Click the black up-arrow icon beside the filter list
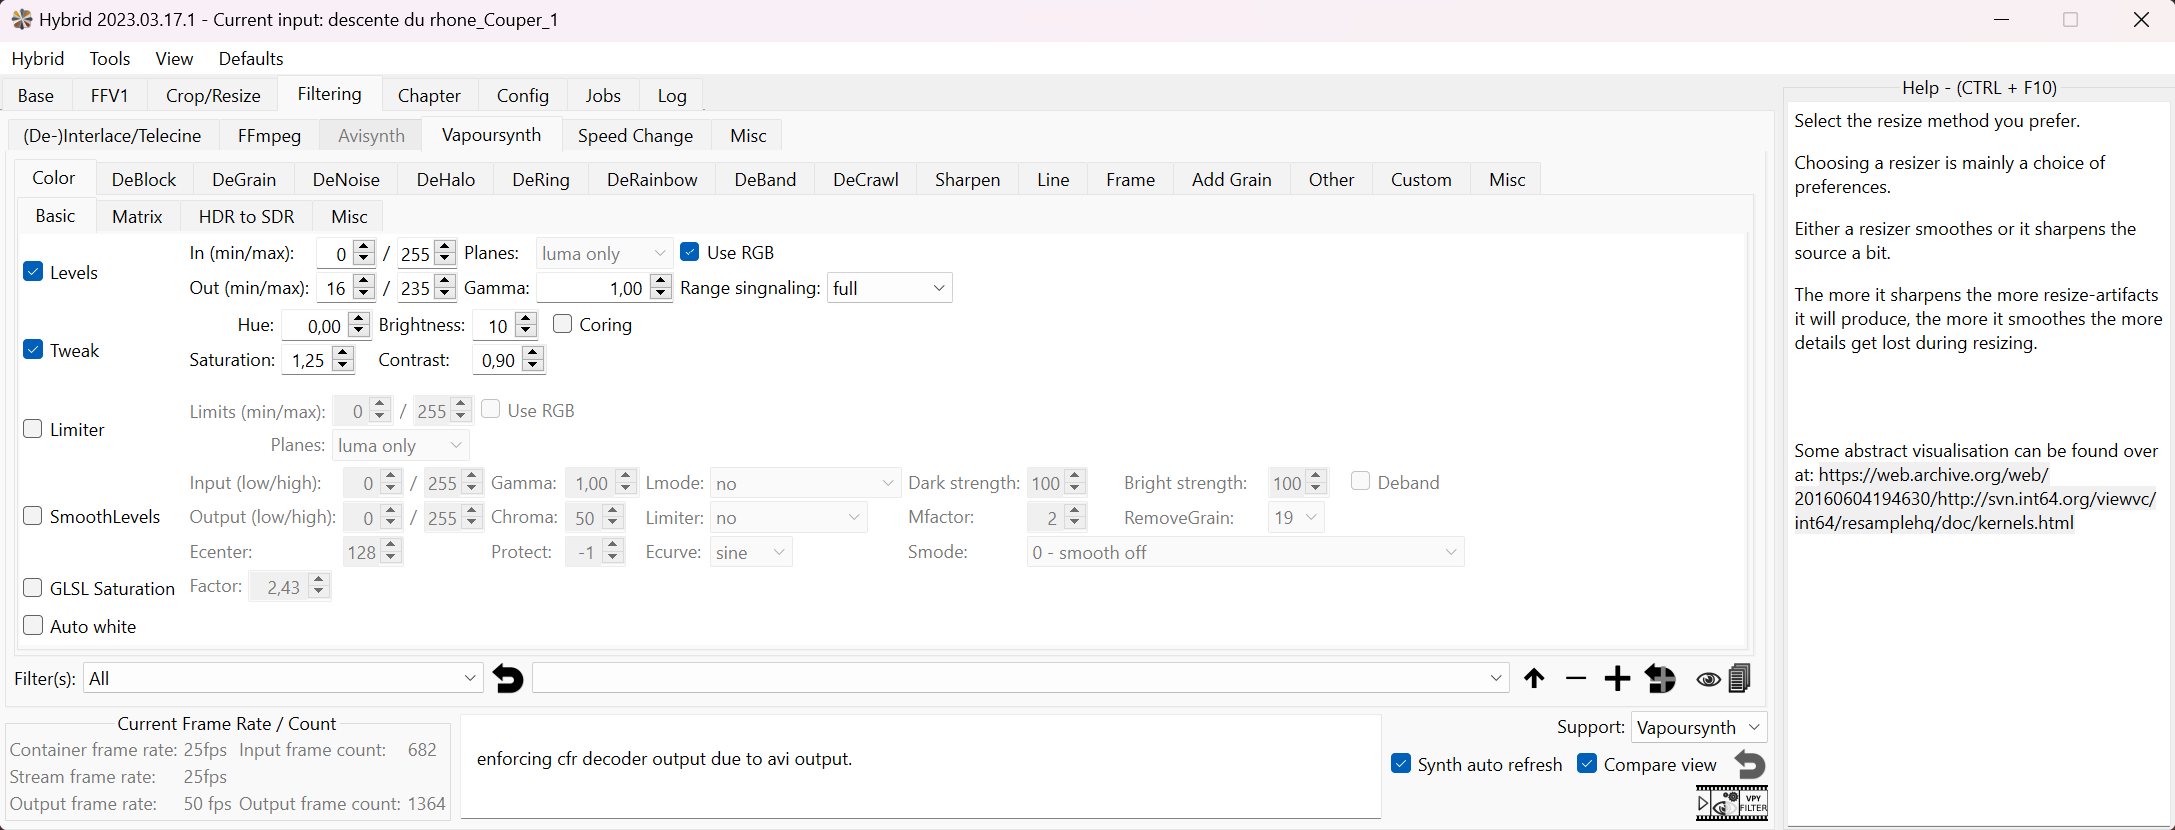2175x830 pixels. [x=1534, y=679]
